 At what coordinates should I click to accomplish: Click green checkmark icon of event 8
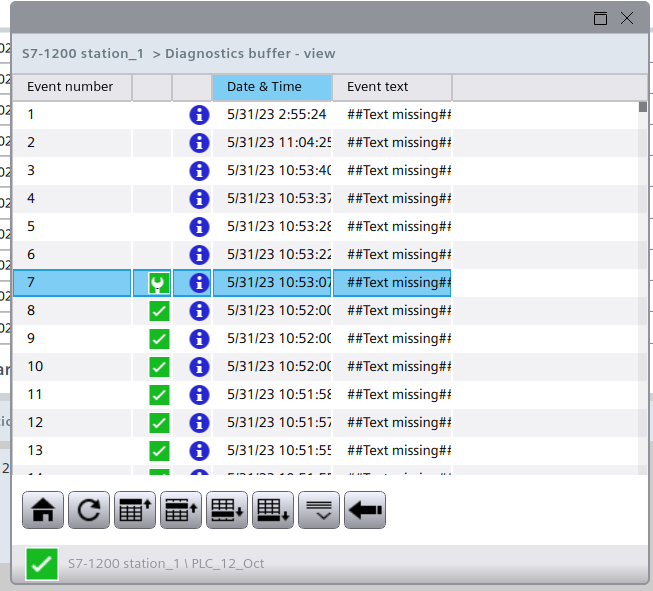point(159,311)
